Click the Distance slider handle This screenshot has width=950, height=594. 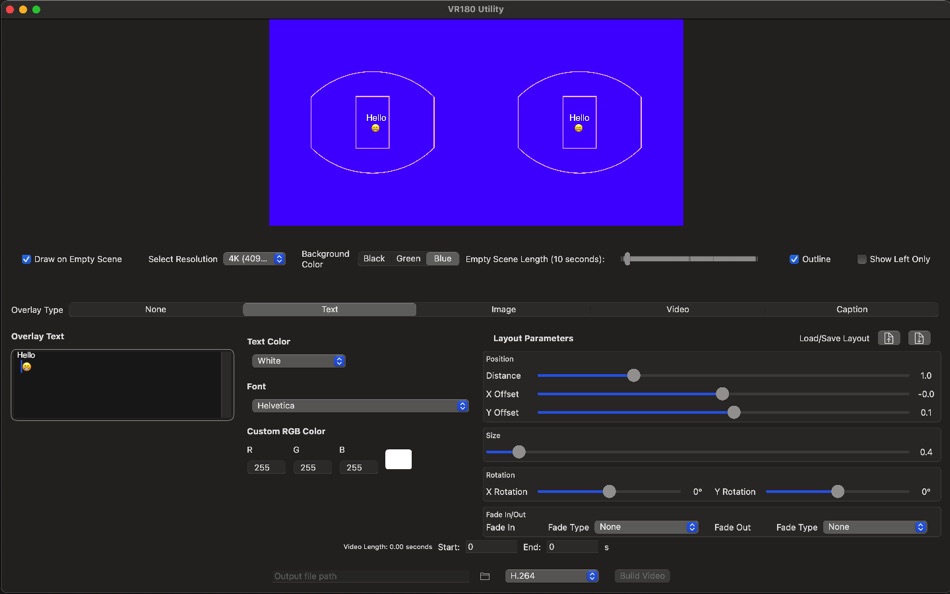634,376
